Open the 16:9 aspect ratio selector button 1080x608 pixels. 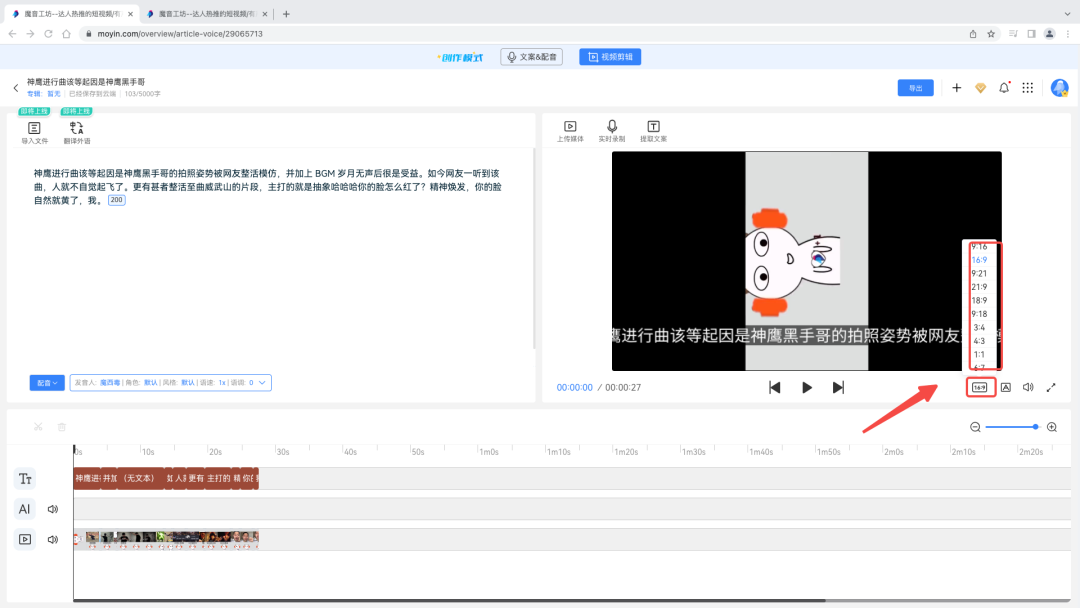[x=979, y=388]
